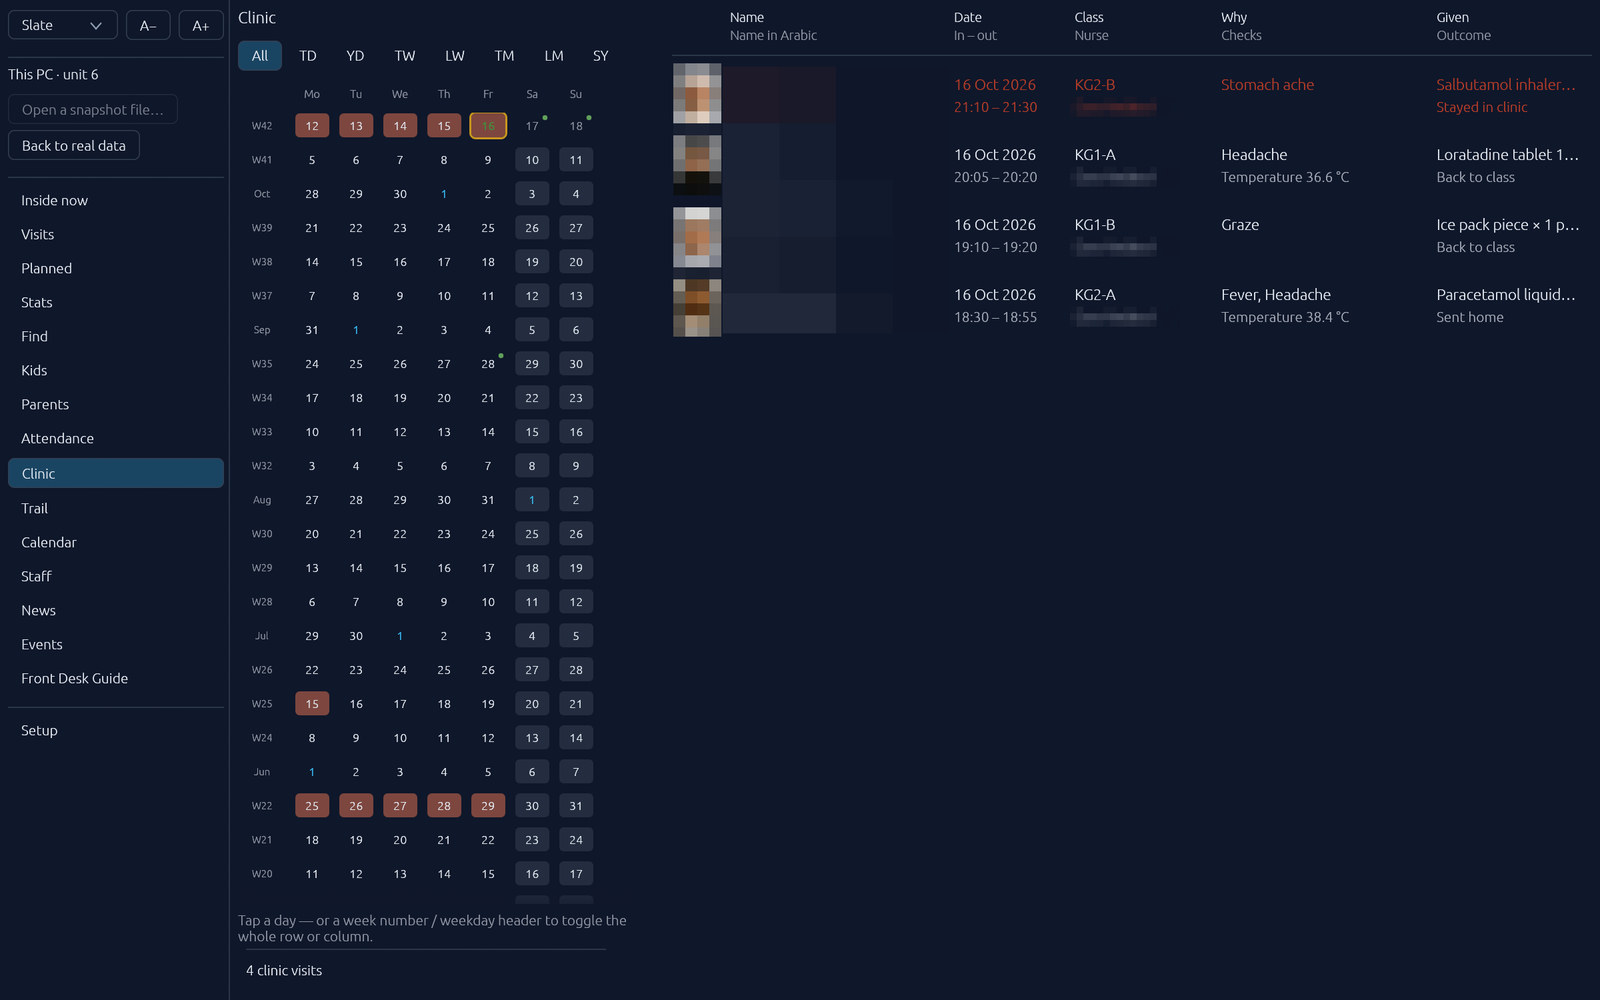The height and width of the screenshot is (1000, 1600).
Task: Toggle day 12 in week W42
Action: [312, 126]
